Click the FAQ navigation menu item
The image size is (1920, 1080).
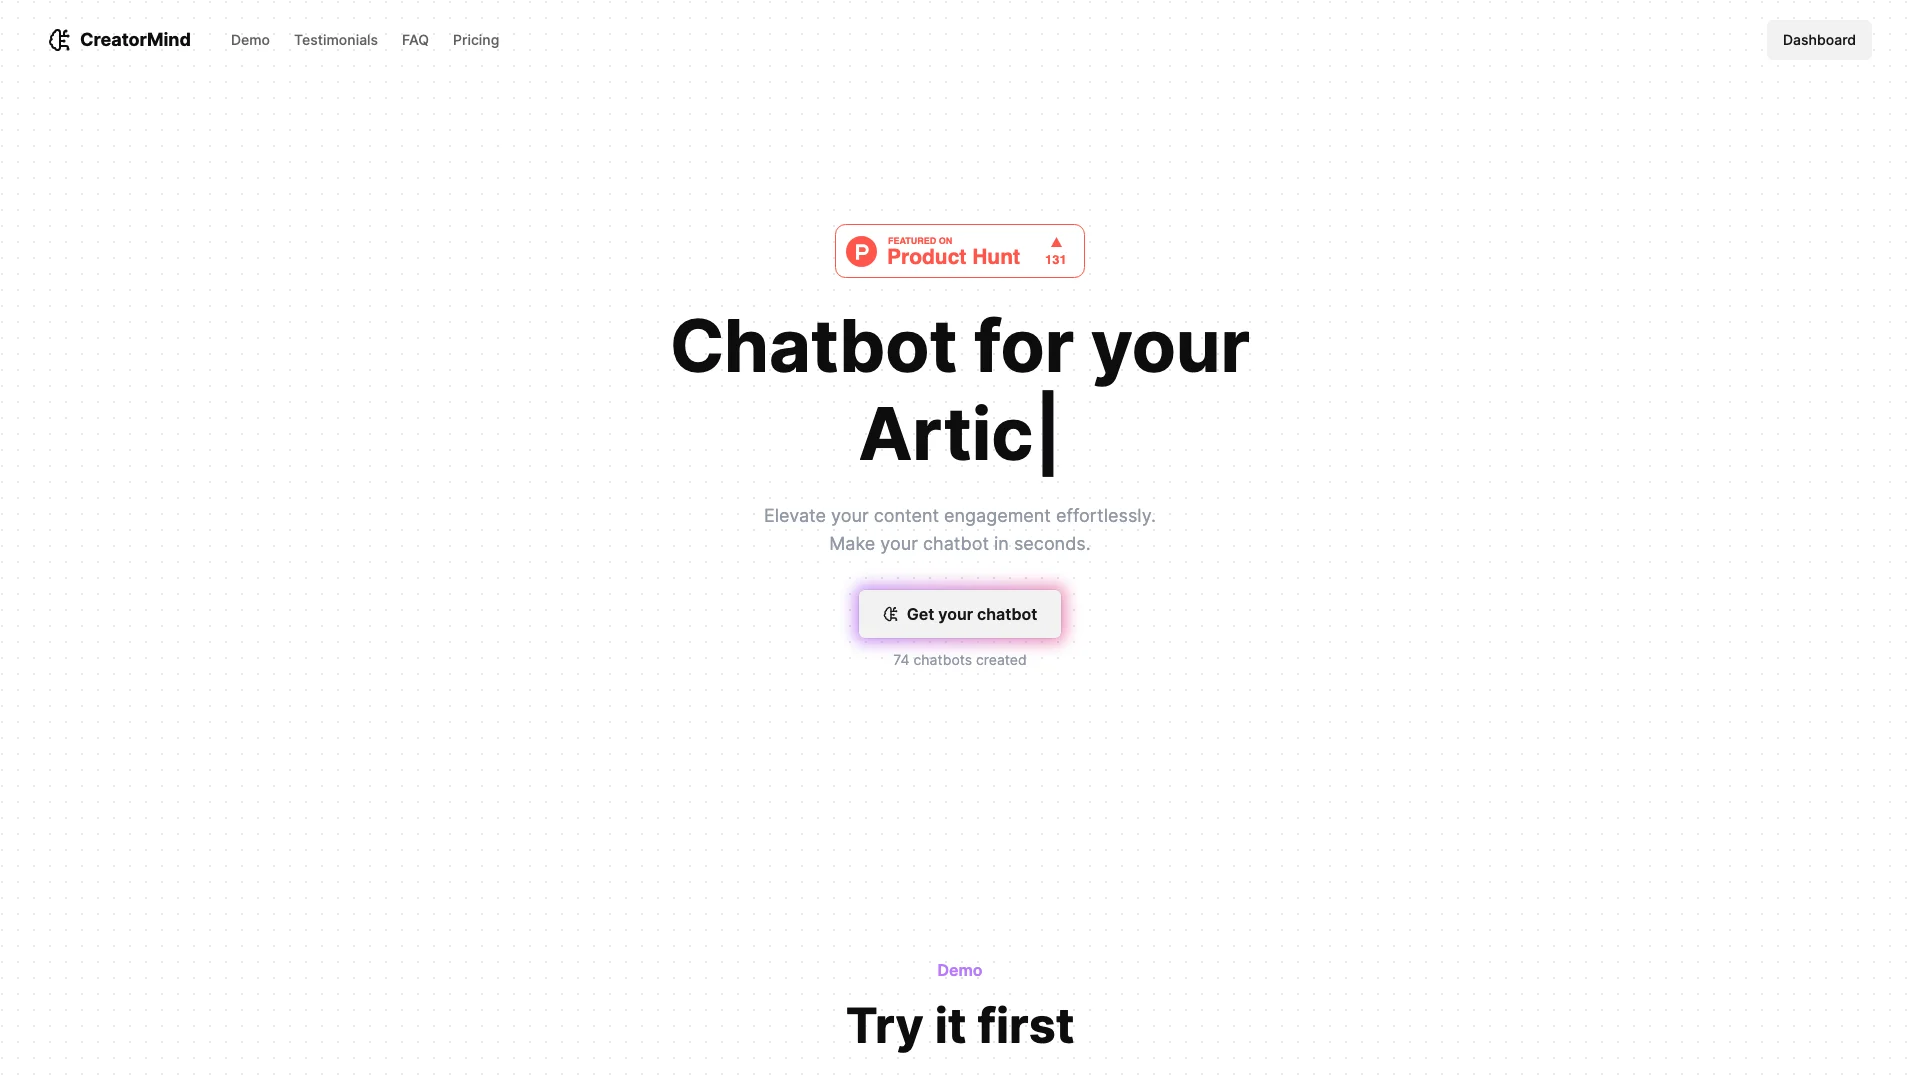(415, 40)
